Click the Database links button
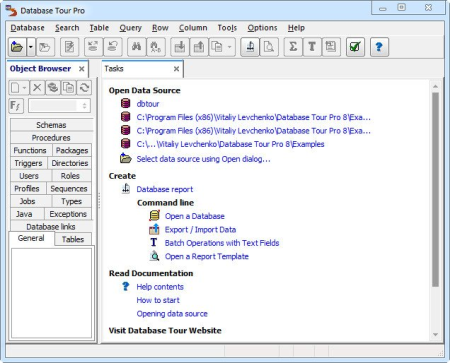Screen dimensions: 450x363 51,227
